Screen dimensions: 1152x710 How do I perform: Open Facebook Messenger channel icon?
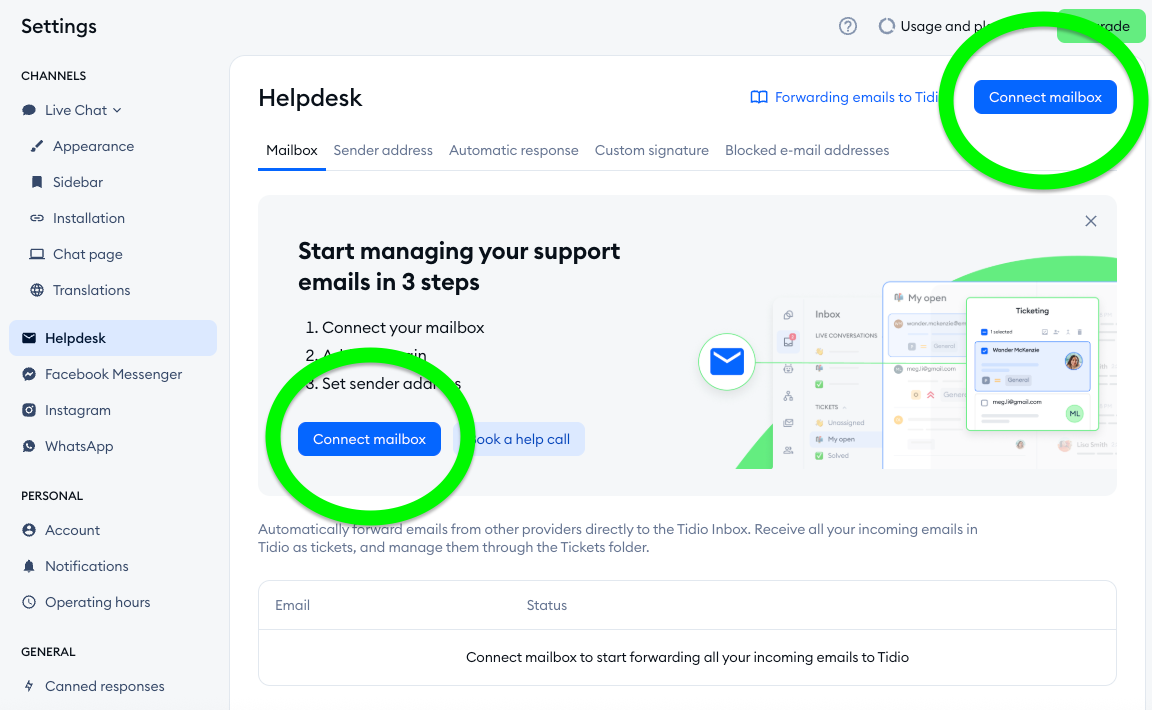29,374
